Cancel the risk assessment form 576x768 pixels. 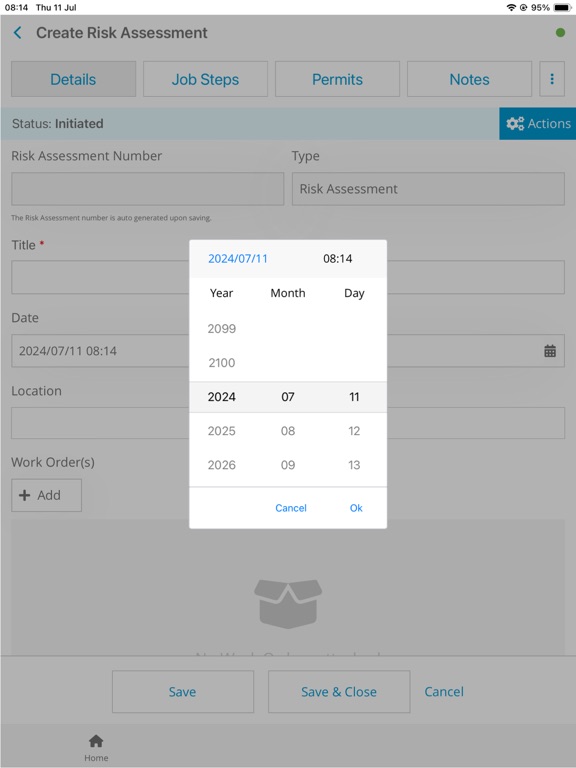point(444,692)
